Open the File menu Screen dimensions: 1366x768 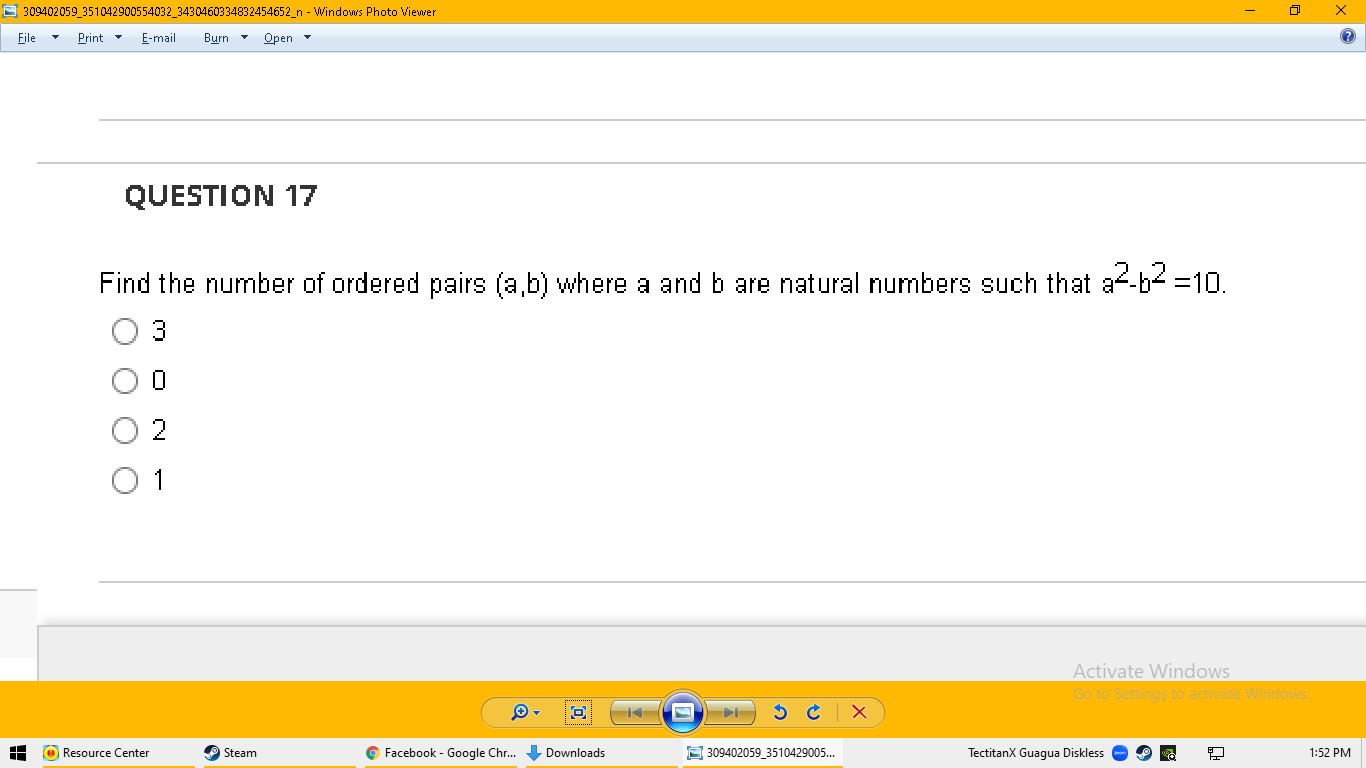point(26,38)
